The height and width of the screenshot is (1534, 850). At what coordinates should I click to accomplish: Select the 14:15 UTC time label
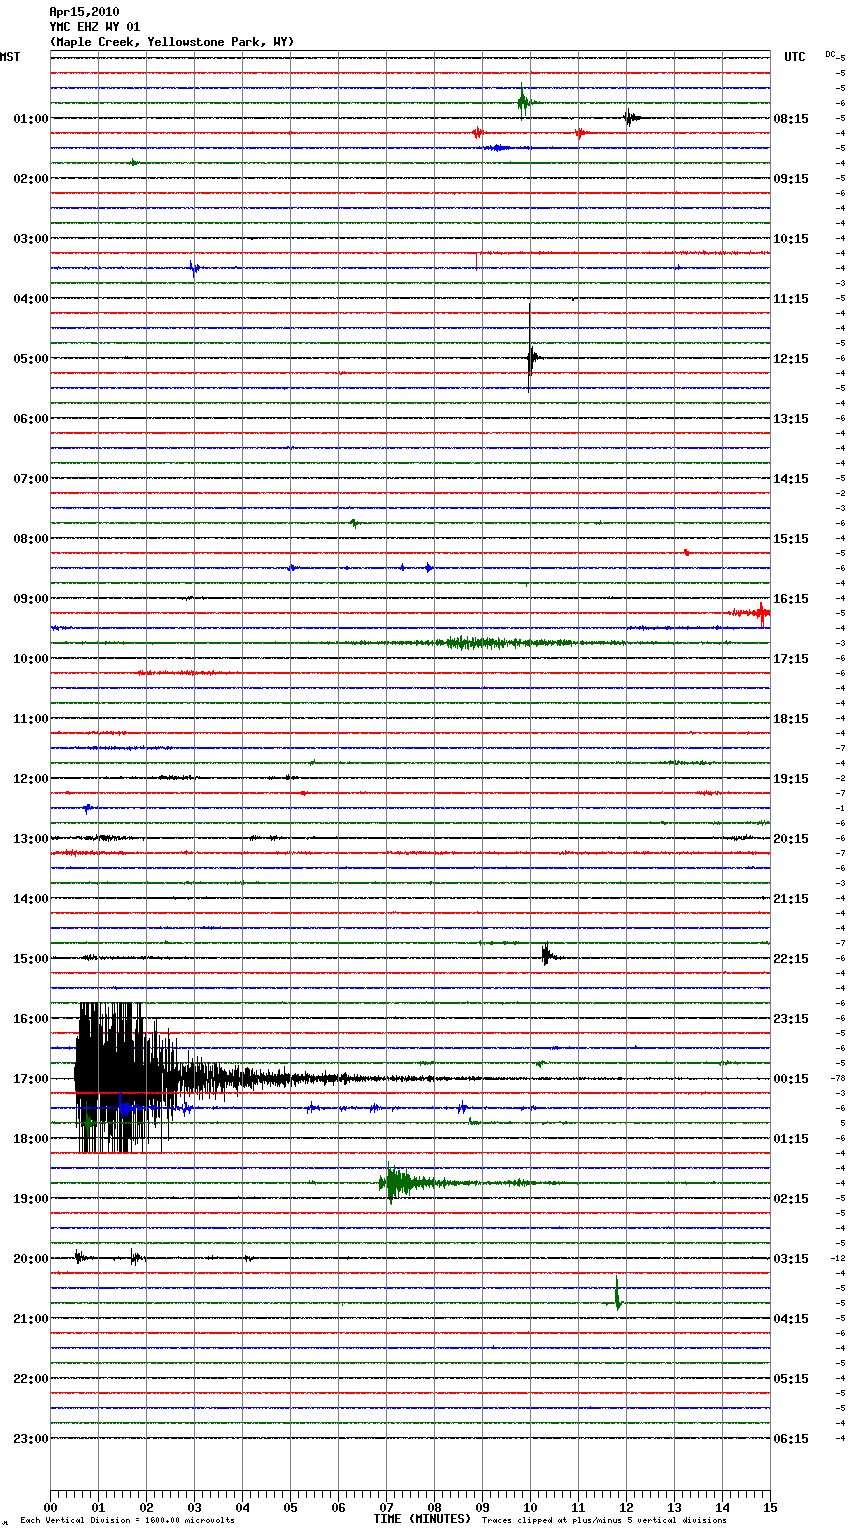coord(791,479)
